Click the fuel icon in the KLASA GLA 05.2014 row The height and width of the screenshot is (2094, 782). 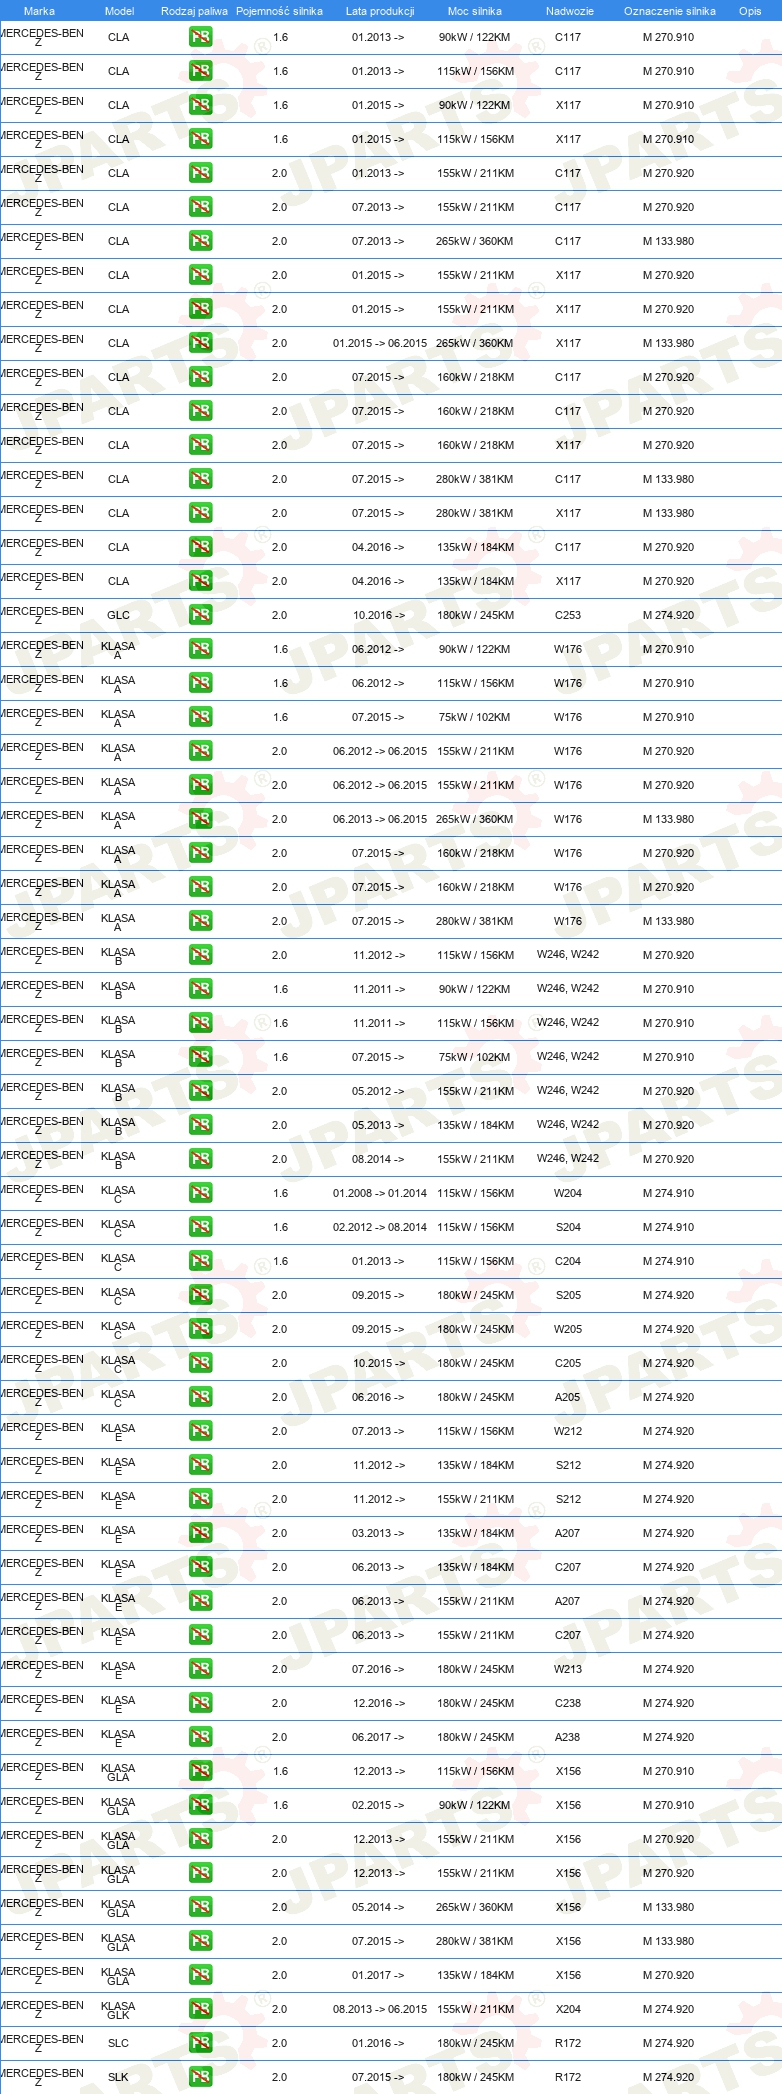pyautogui.click(x=200, y=1907)
